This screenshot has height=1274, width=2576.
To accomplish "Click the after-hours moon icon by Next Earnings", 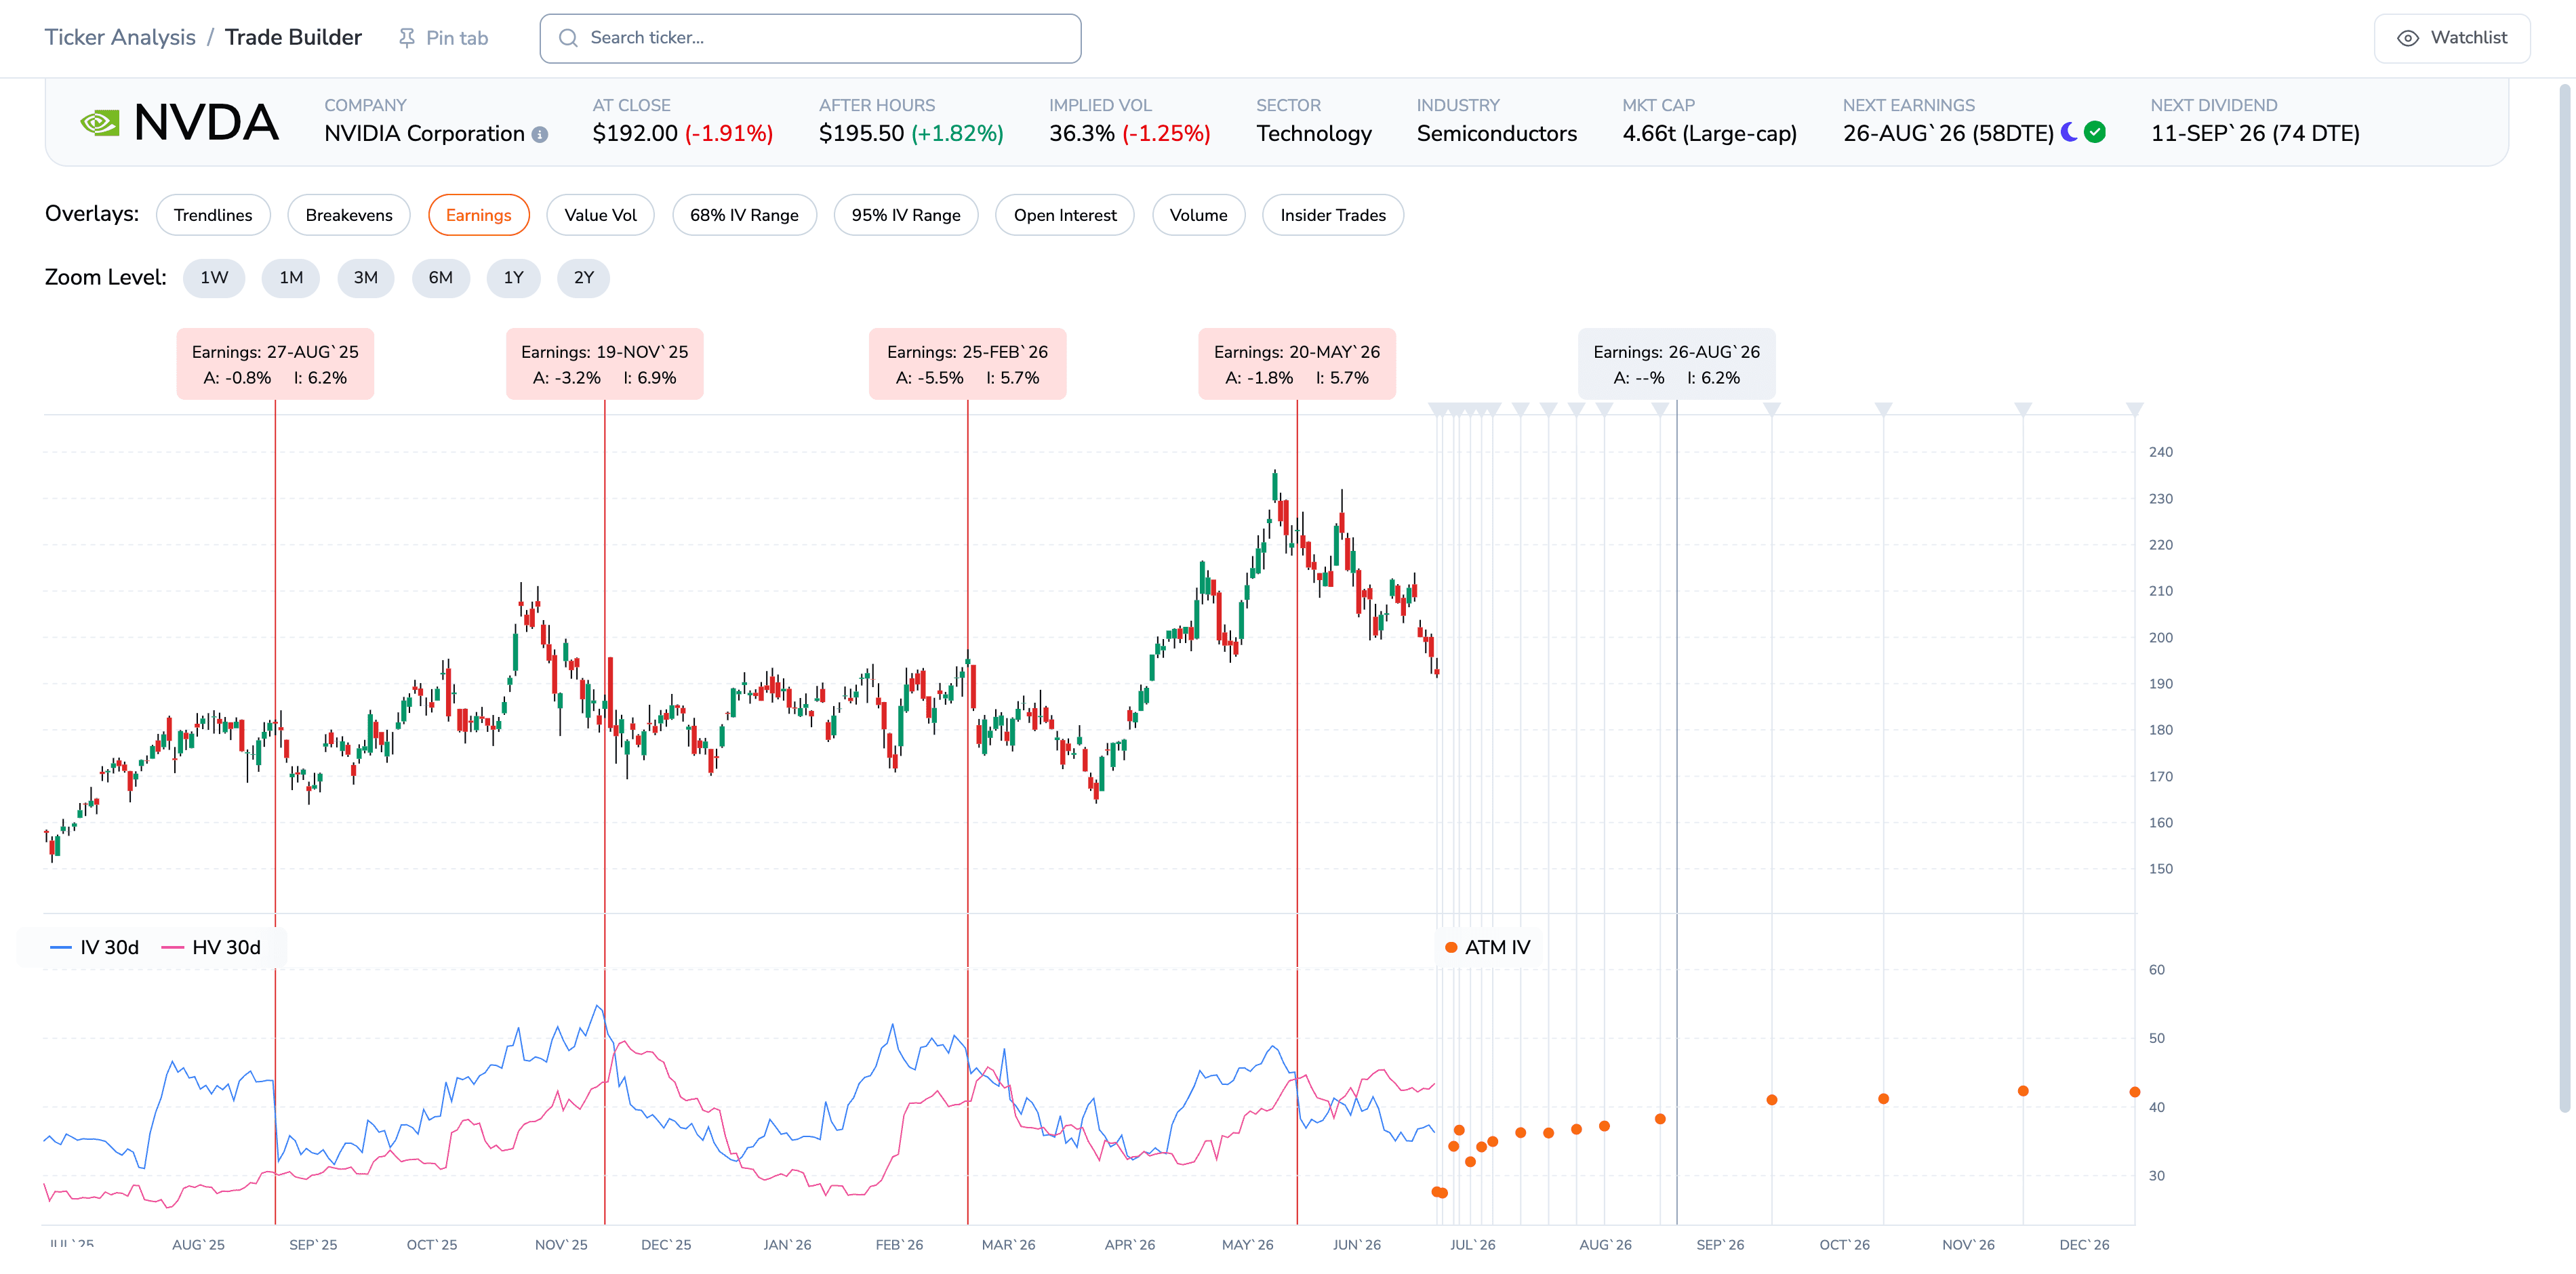I will [x=2069, y=132].
